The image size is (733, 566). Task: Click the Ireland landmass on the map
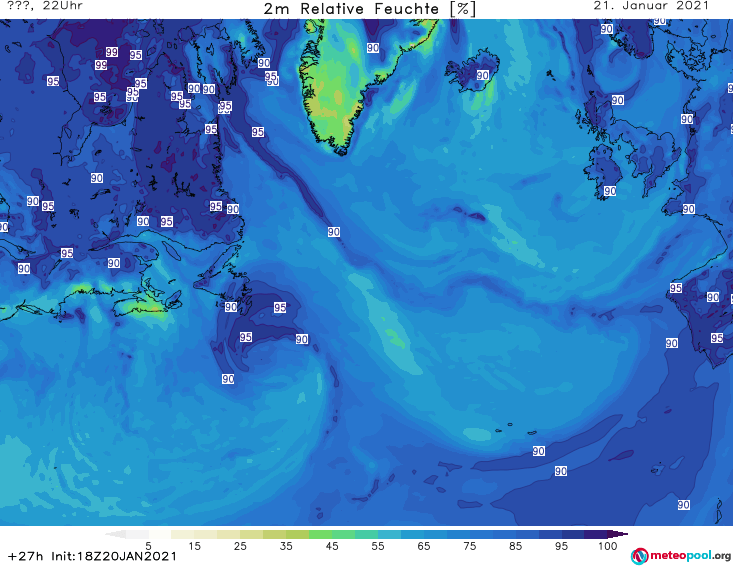(603, 171)
